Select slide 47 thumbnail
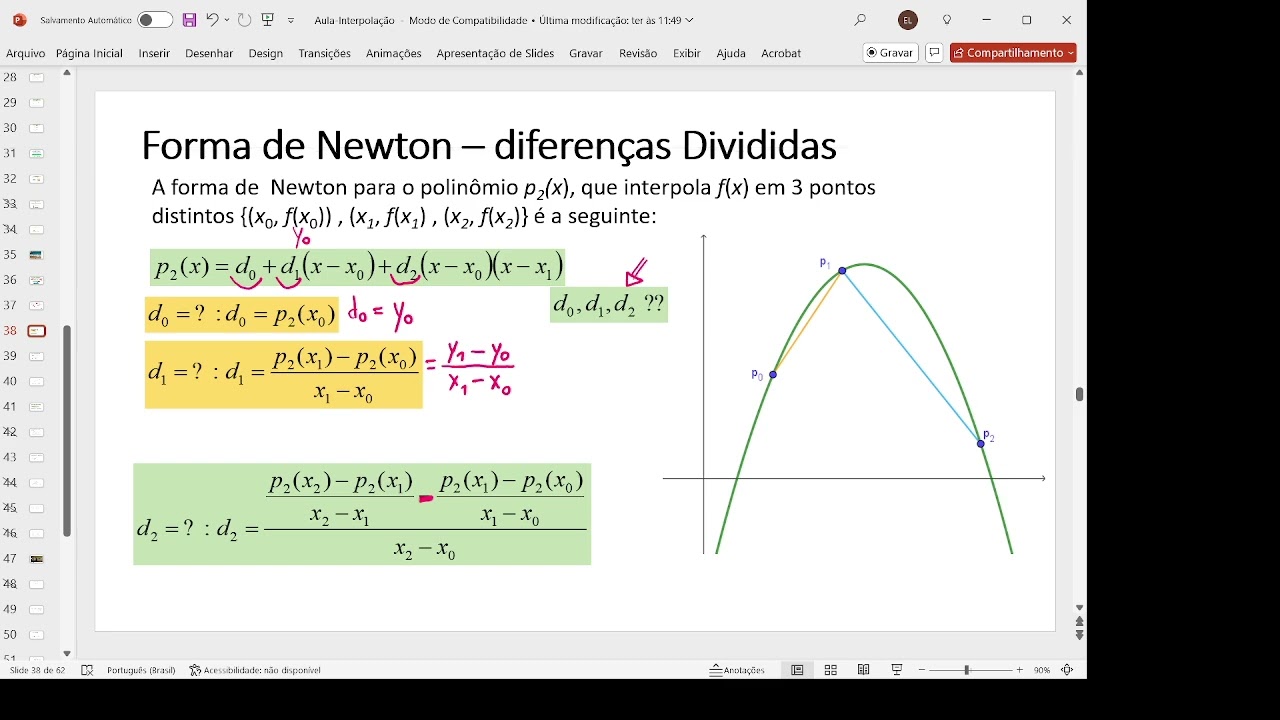Viewport: 1280px width, 720px height. (37, 559)
